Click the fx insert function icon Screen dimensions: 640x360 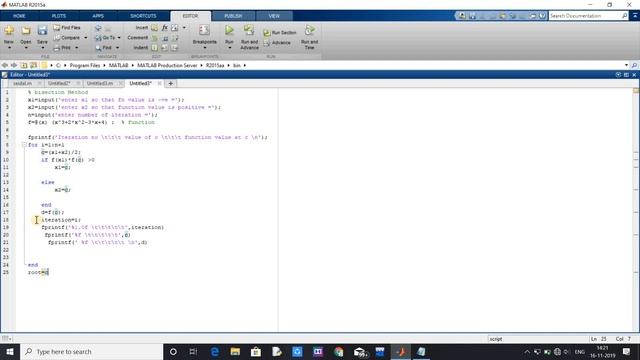[x=164, y=28]
